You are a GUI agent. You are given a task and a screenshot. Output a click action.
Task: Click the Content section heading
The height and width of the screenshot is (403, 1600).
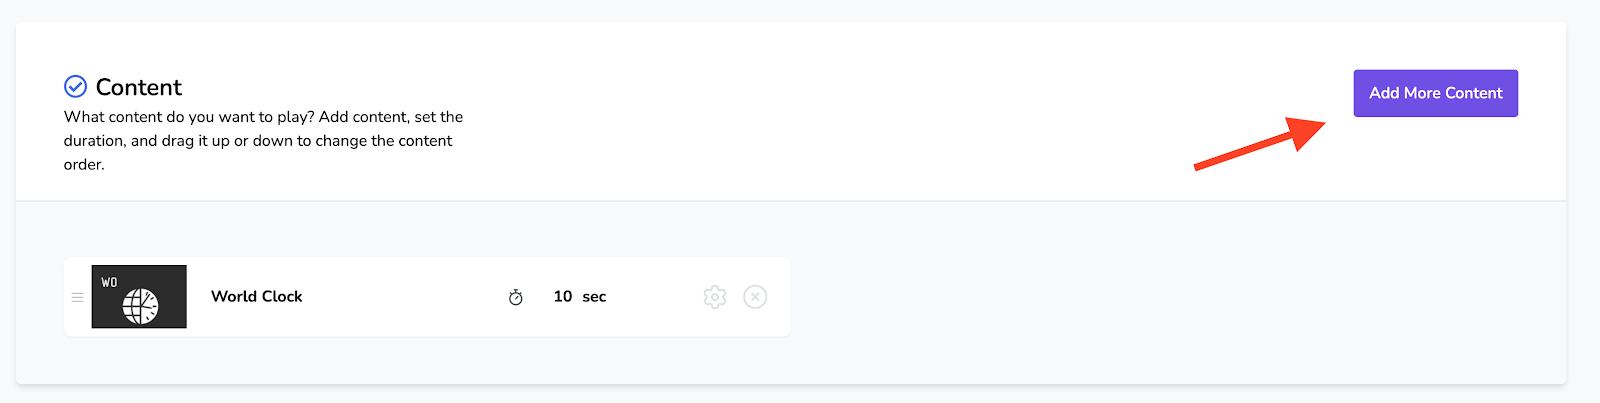click(138, 87)
